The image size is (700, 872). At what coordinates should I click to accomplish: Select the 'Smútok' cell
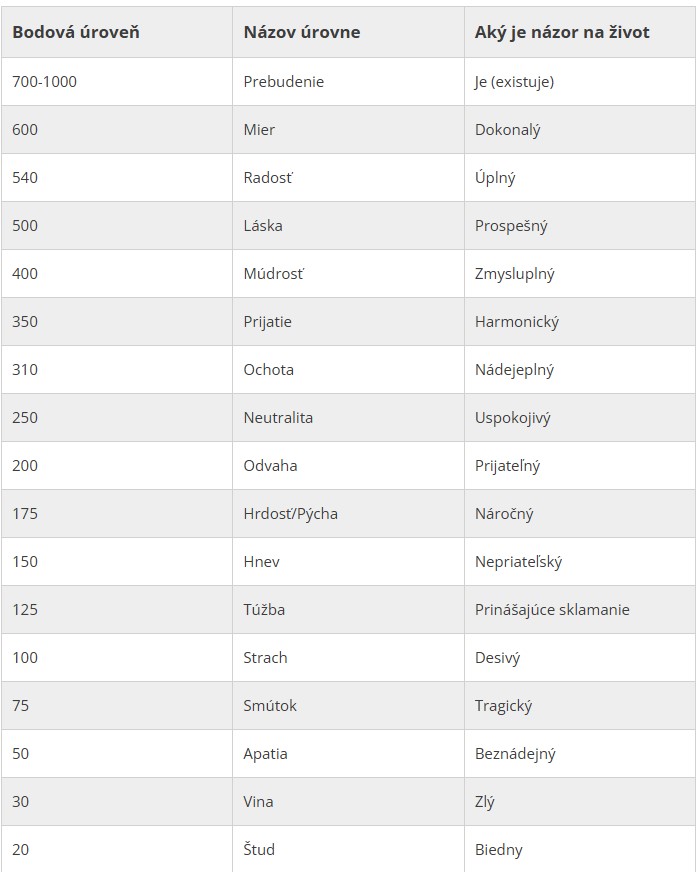348,706
